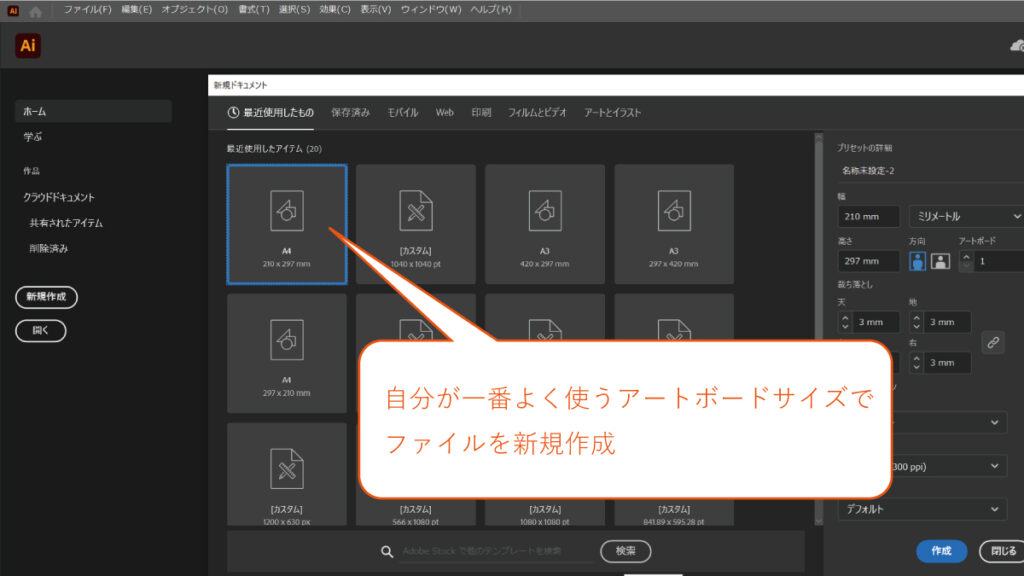Click the 閉じる button
The height and width of the screenshot is (576, 1024).
coord(1003,551)
